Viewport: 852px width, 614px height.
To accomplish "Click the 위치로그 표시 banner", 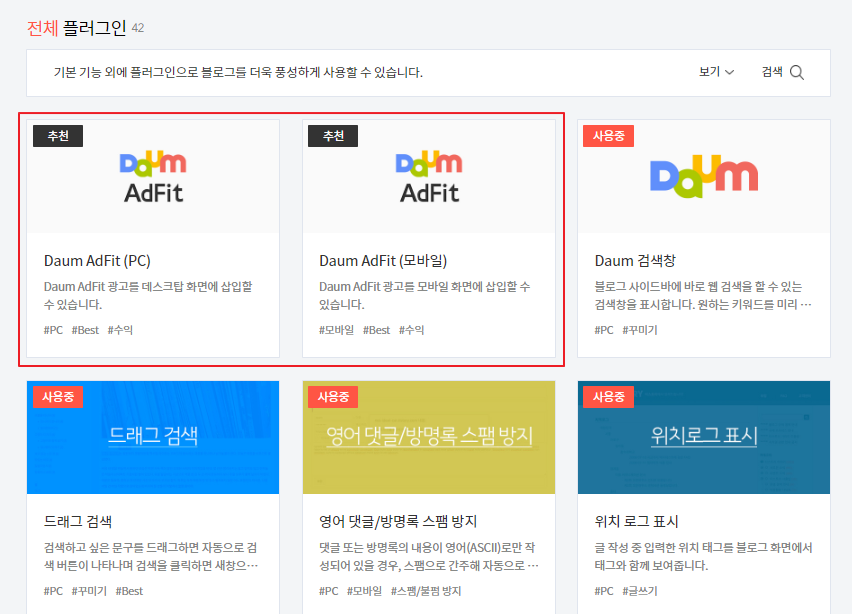I will coord(704,437).
